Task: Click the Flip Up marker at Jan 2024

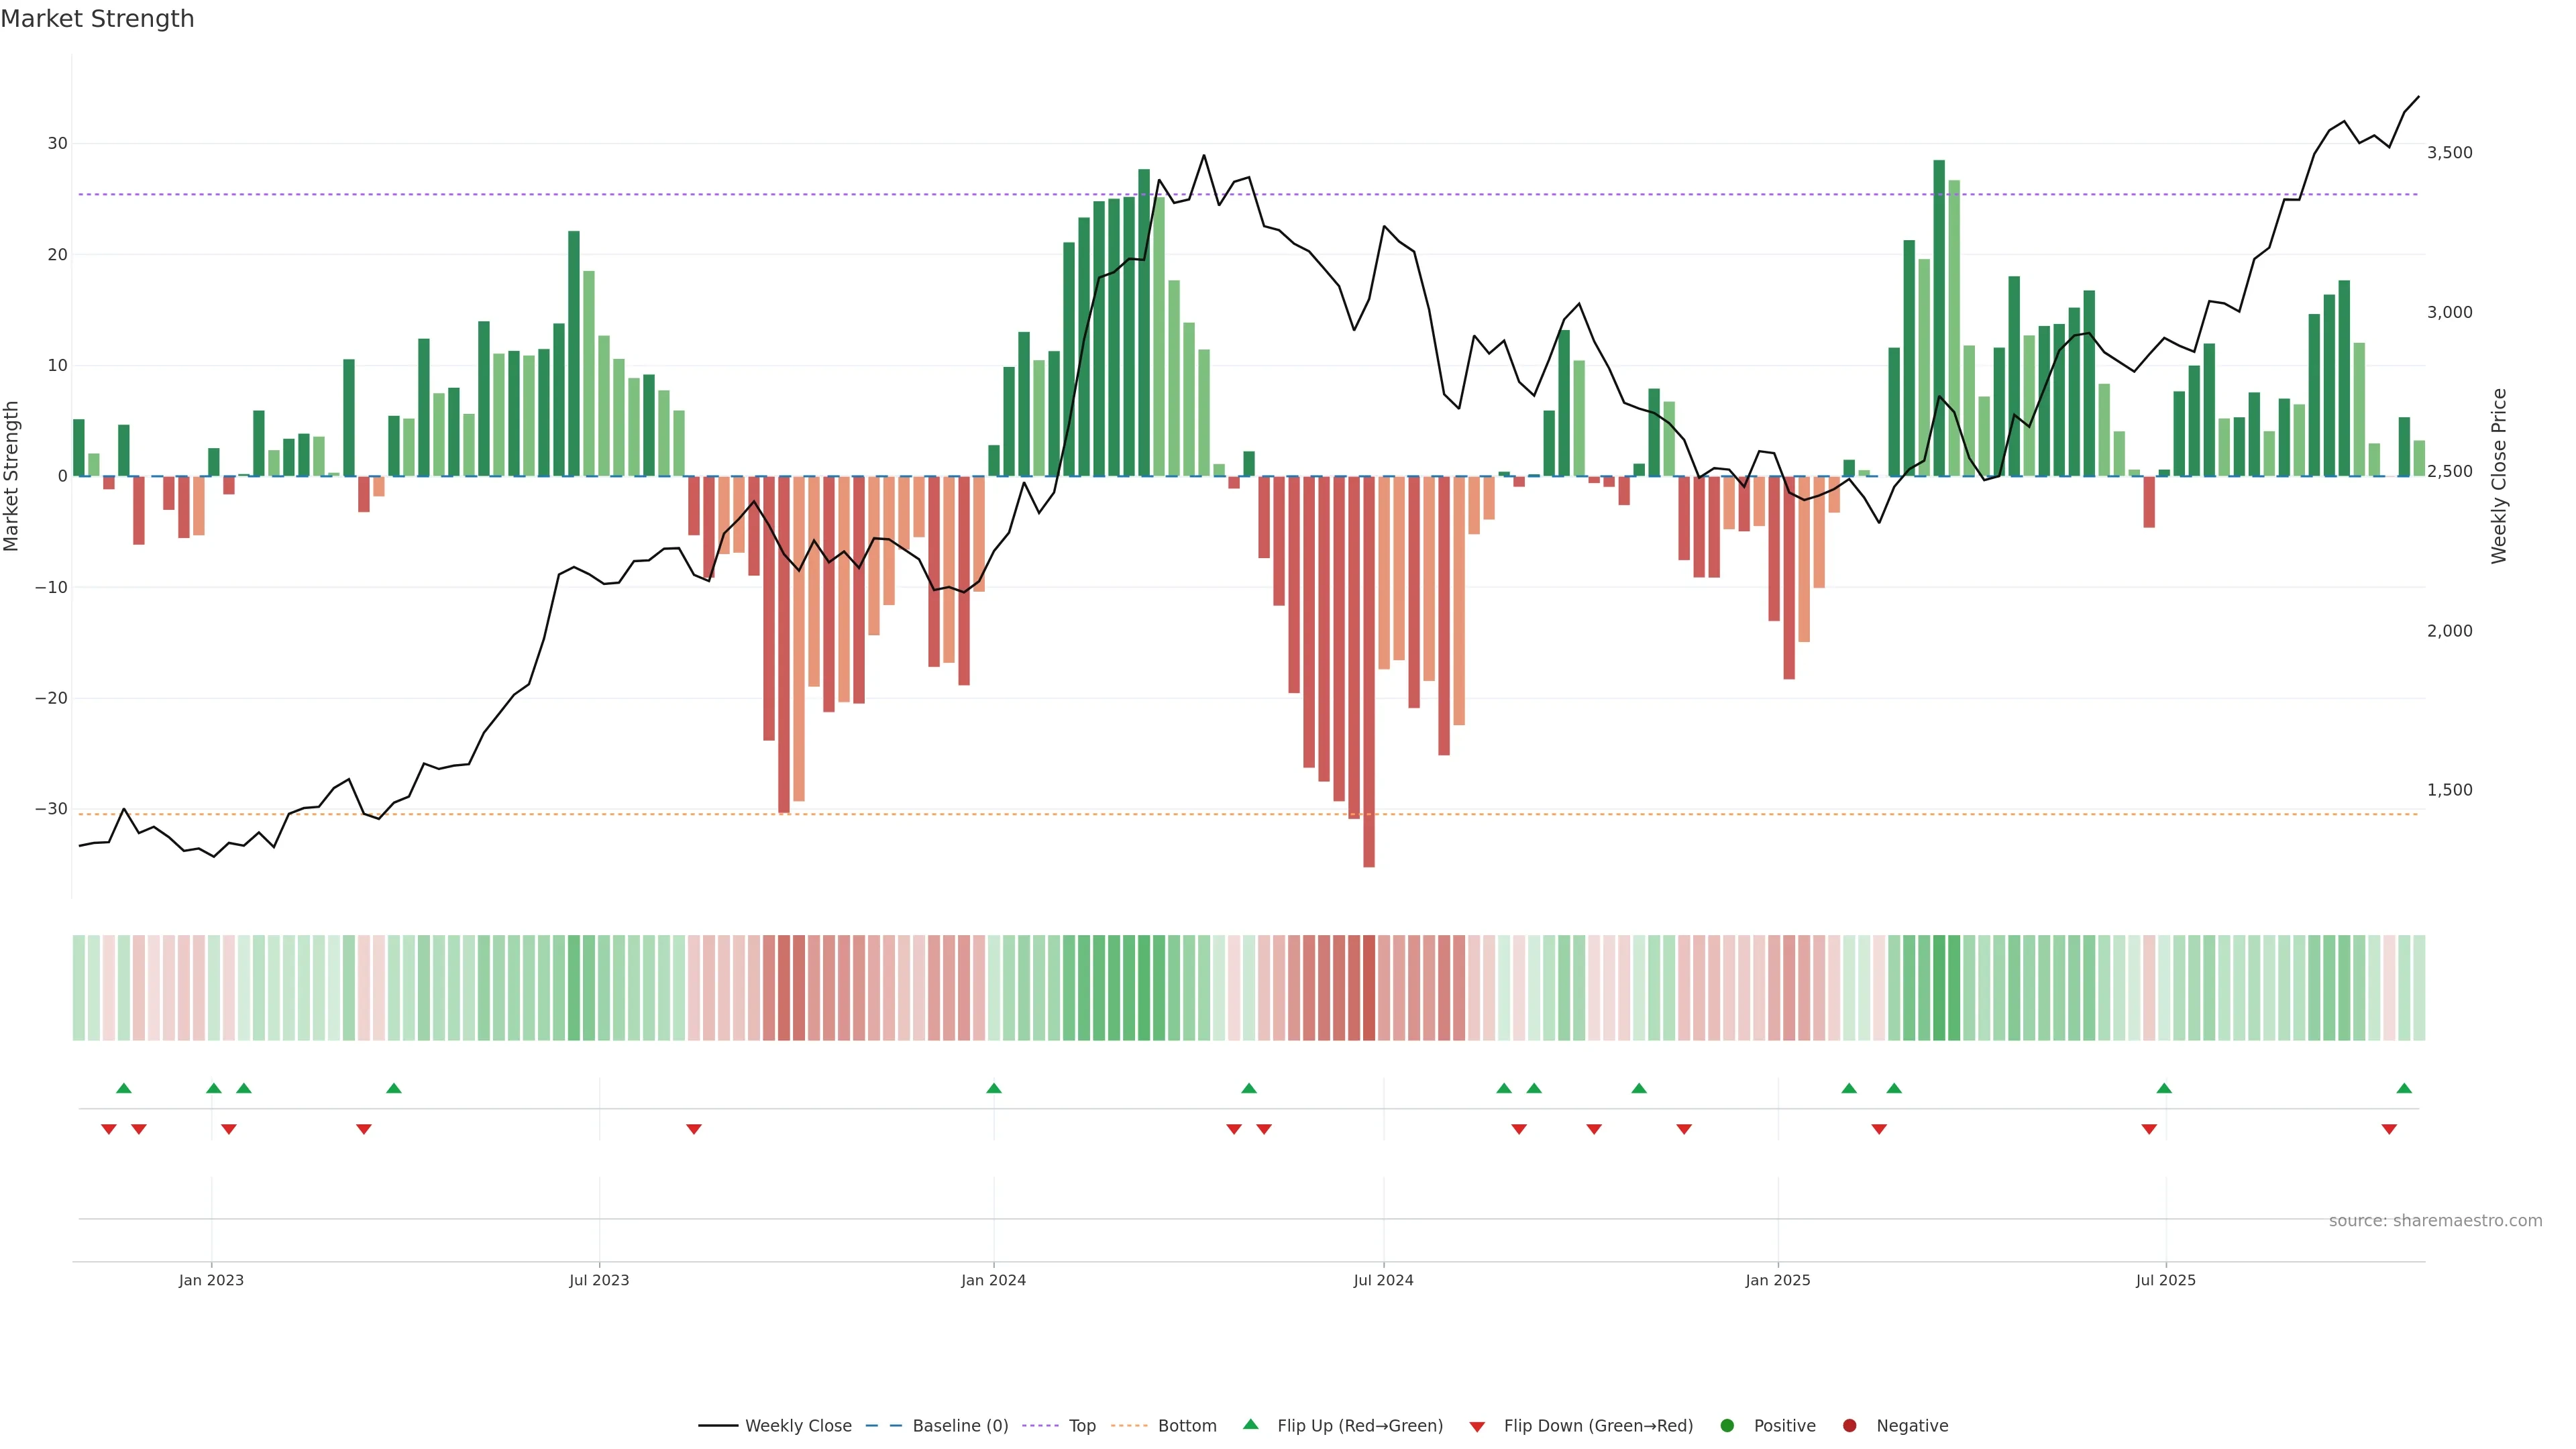Action: tap(993, 1088)
